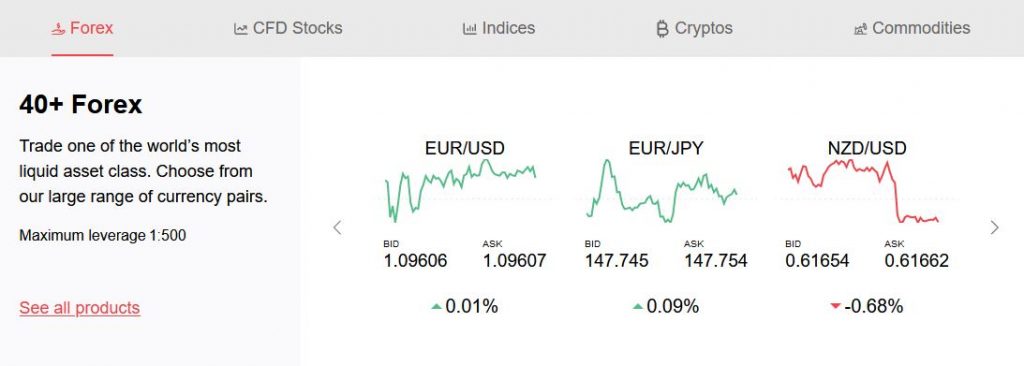Click the Indices bar chart icon
Screen dimensions: 1024x366
coord(470,29)
